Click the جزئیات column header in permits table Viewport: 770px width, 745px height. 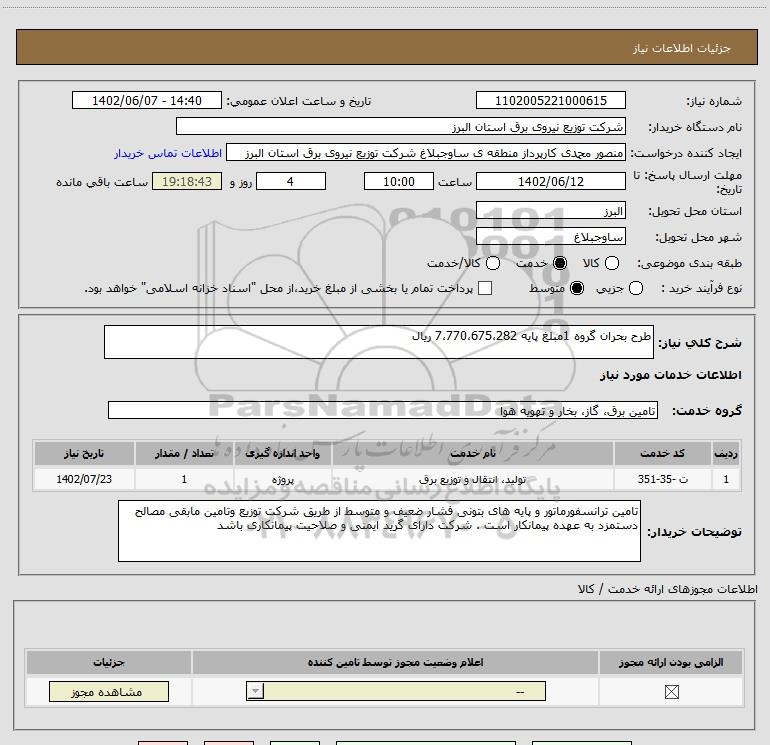[x=109, y=662]
